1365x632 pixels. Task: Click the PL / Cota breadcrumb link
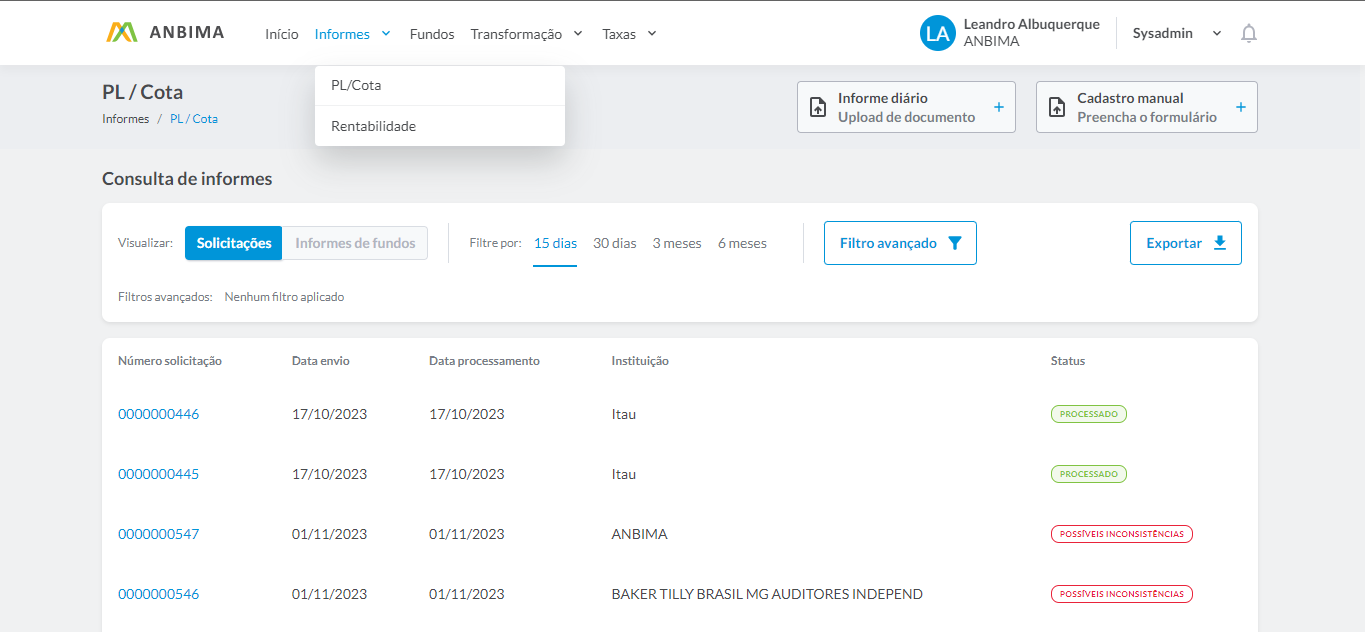tap(194, 119)
